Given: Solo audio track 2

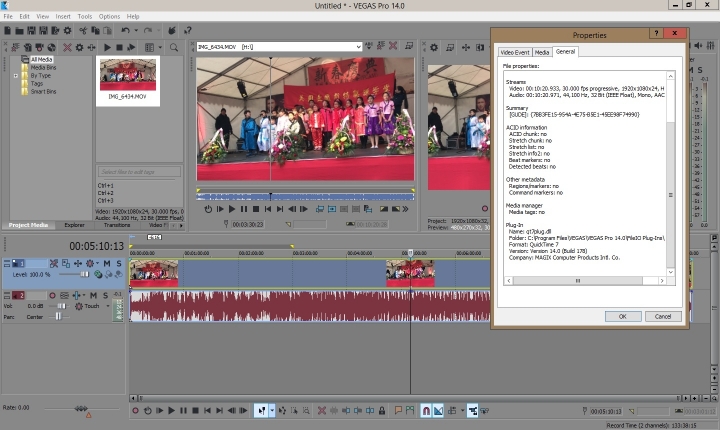Looking at the screenshot, I should 105,295.
